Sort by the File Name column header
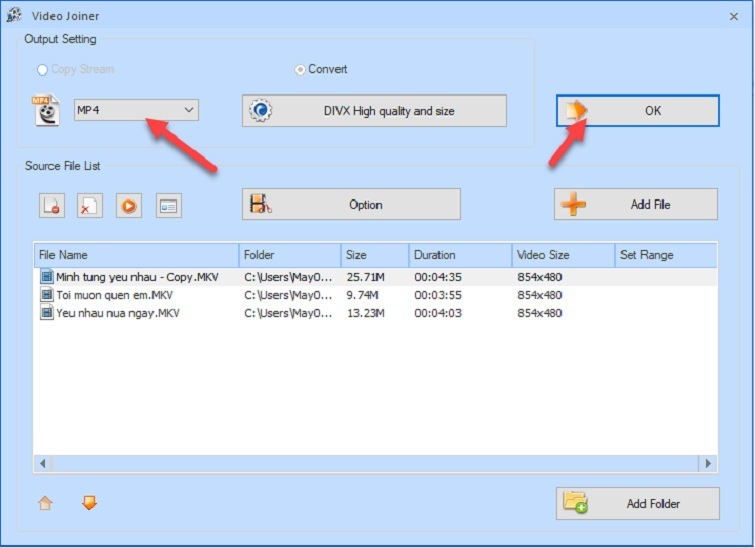The width and height of the screenshot is (755, 548). tap(136, 255)
